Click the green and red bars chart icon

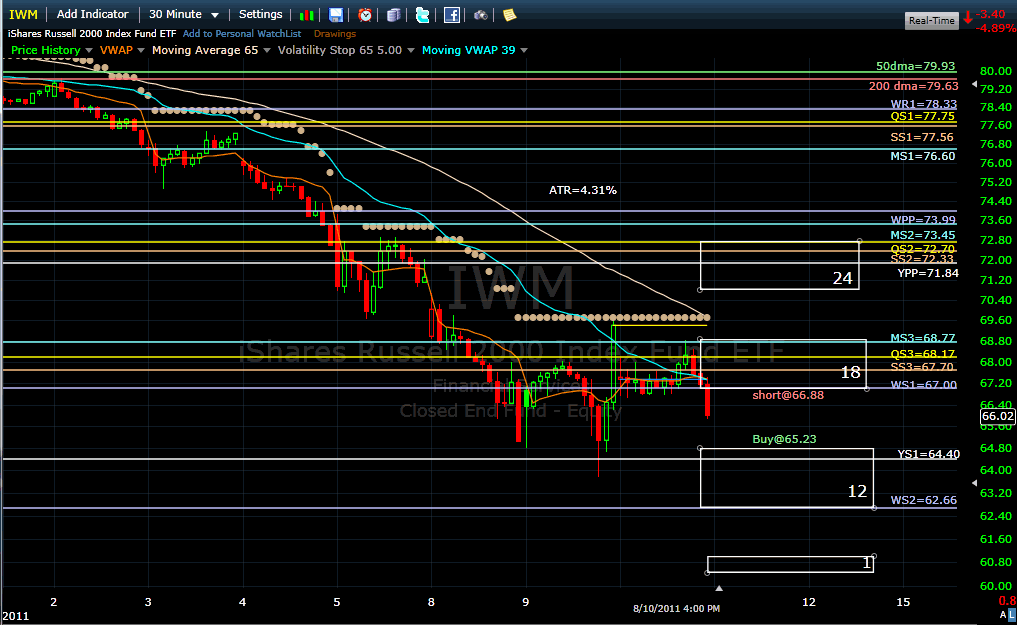pyautogui.click(x=307, y=15)
